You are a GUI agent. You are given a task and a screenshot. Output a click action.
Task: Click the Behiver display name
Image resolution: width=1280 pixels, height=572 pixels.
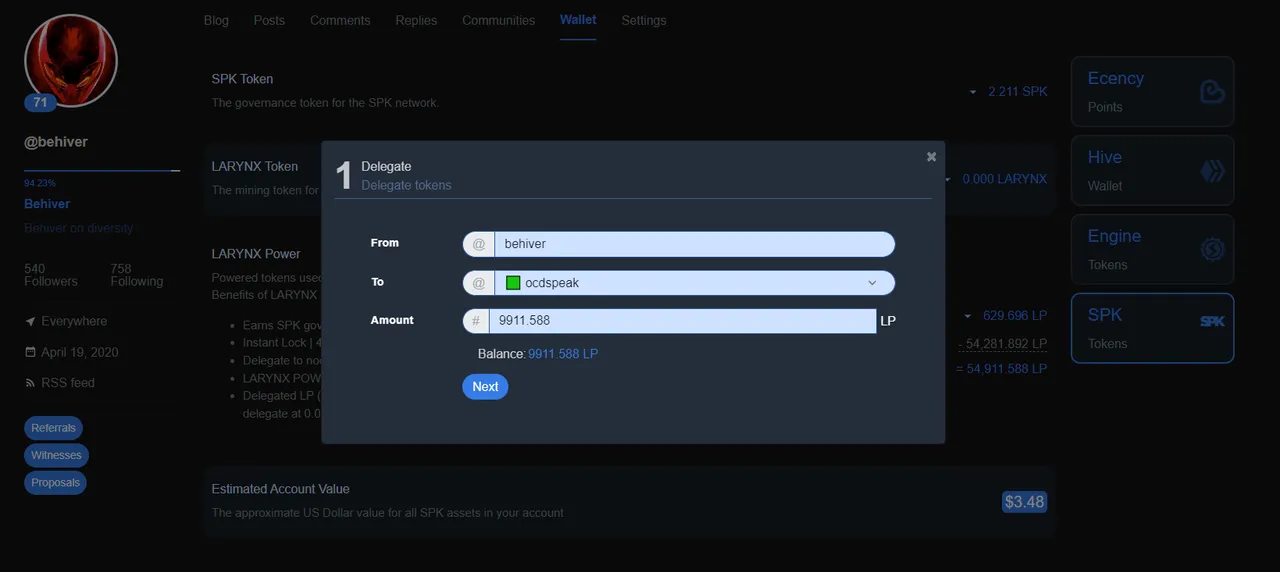pos(47,204)
